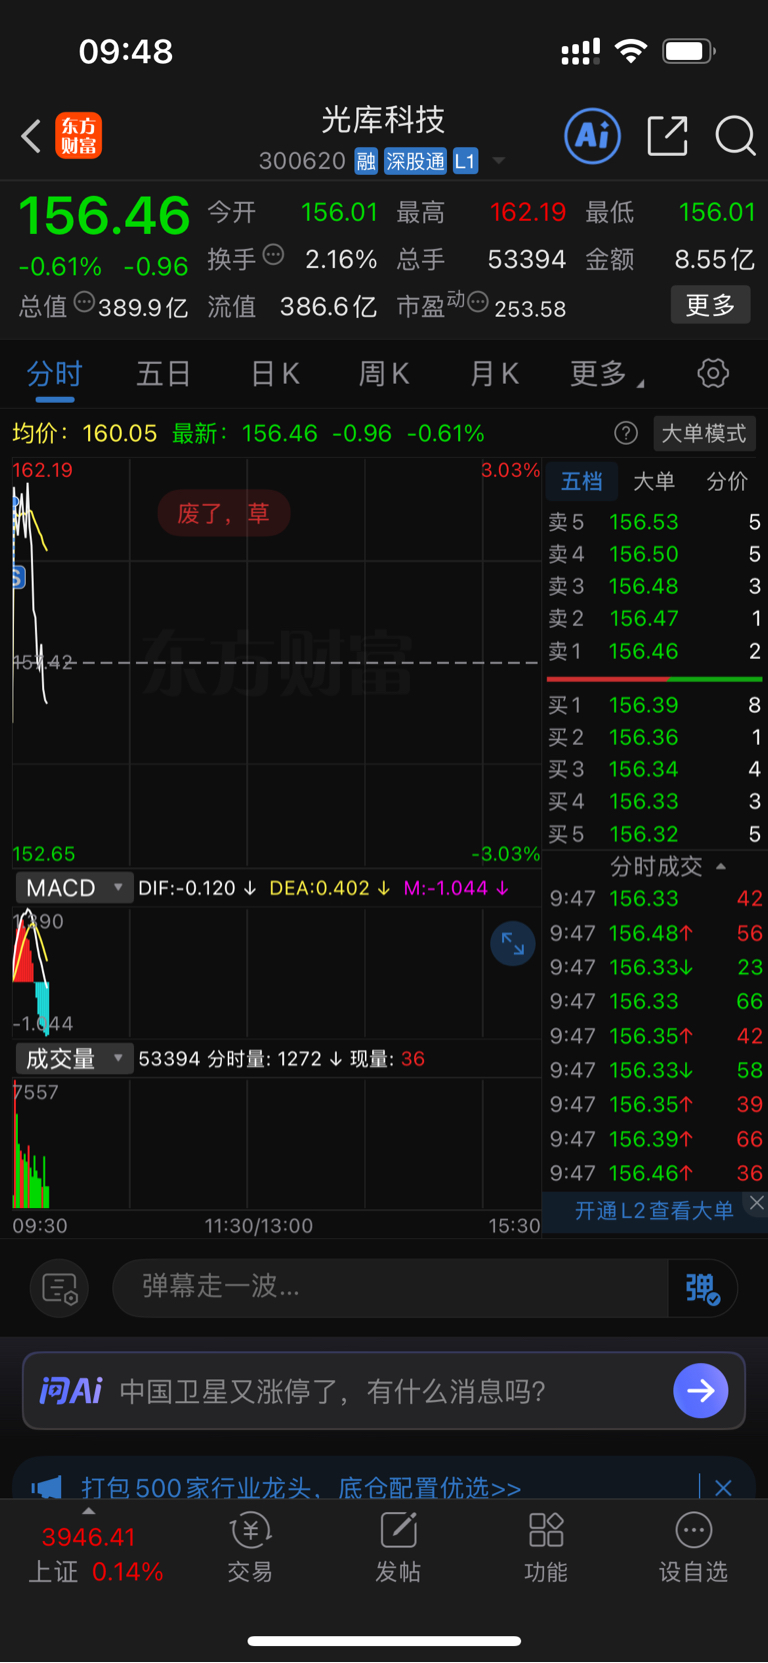Tap buy row 买2 156.36
The width and height of the screenshot is (768, 1663).
point(655,737)
